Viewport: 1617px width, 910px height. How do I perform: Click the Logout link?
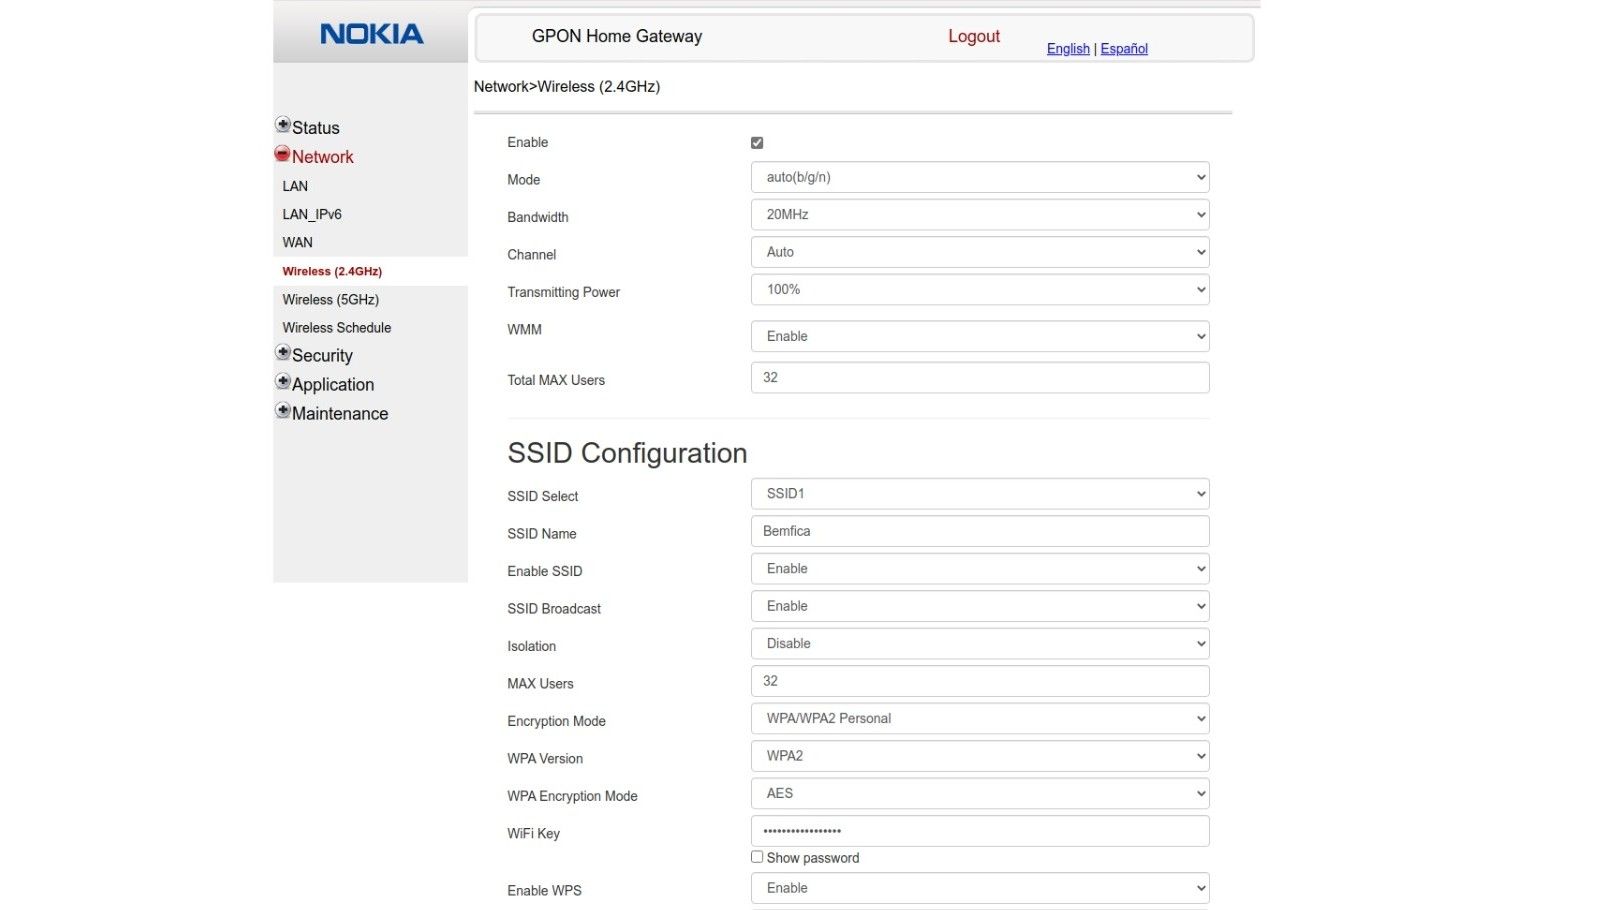tap(973, 35)
